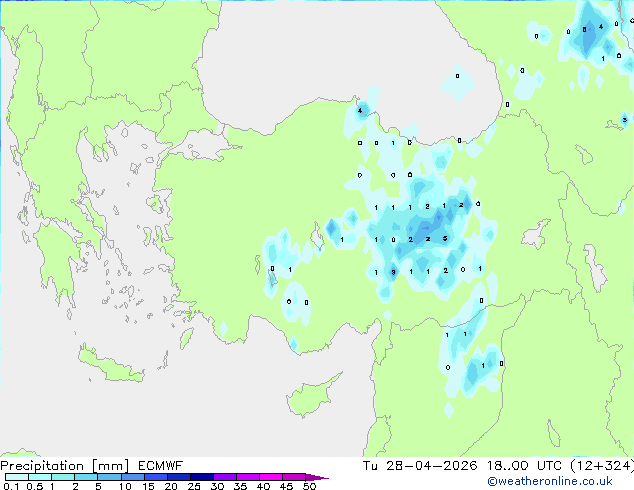Click the legend label '0.5'
Image resolution: width=634 pixels, height=490 pixels.
(x=34, y=486)
